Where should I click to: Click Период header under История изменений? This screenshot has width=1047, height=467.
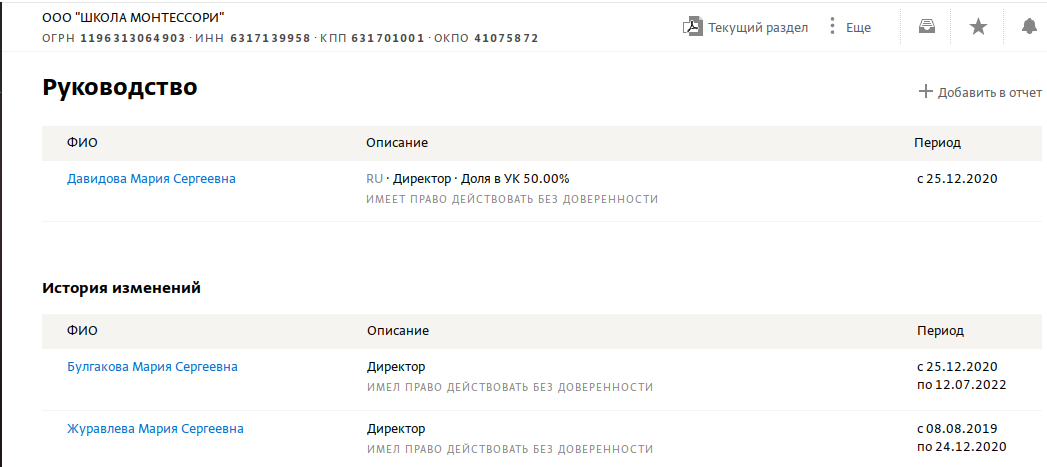point(940,331)
